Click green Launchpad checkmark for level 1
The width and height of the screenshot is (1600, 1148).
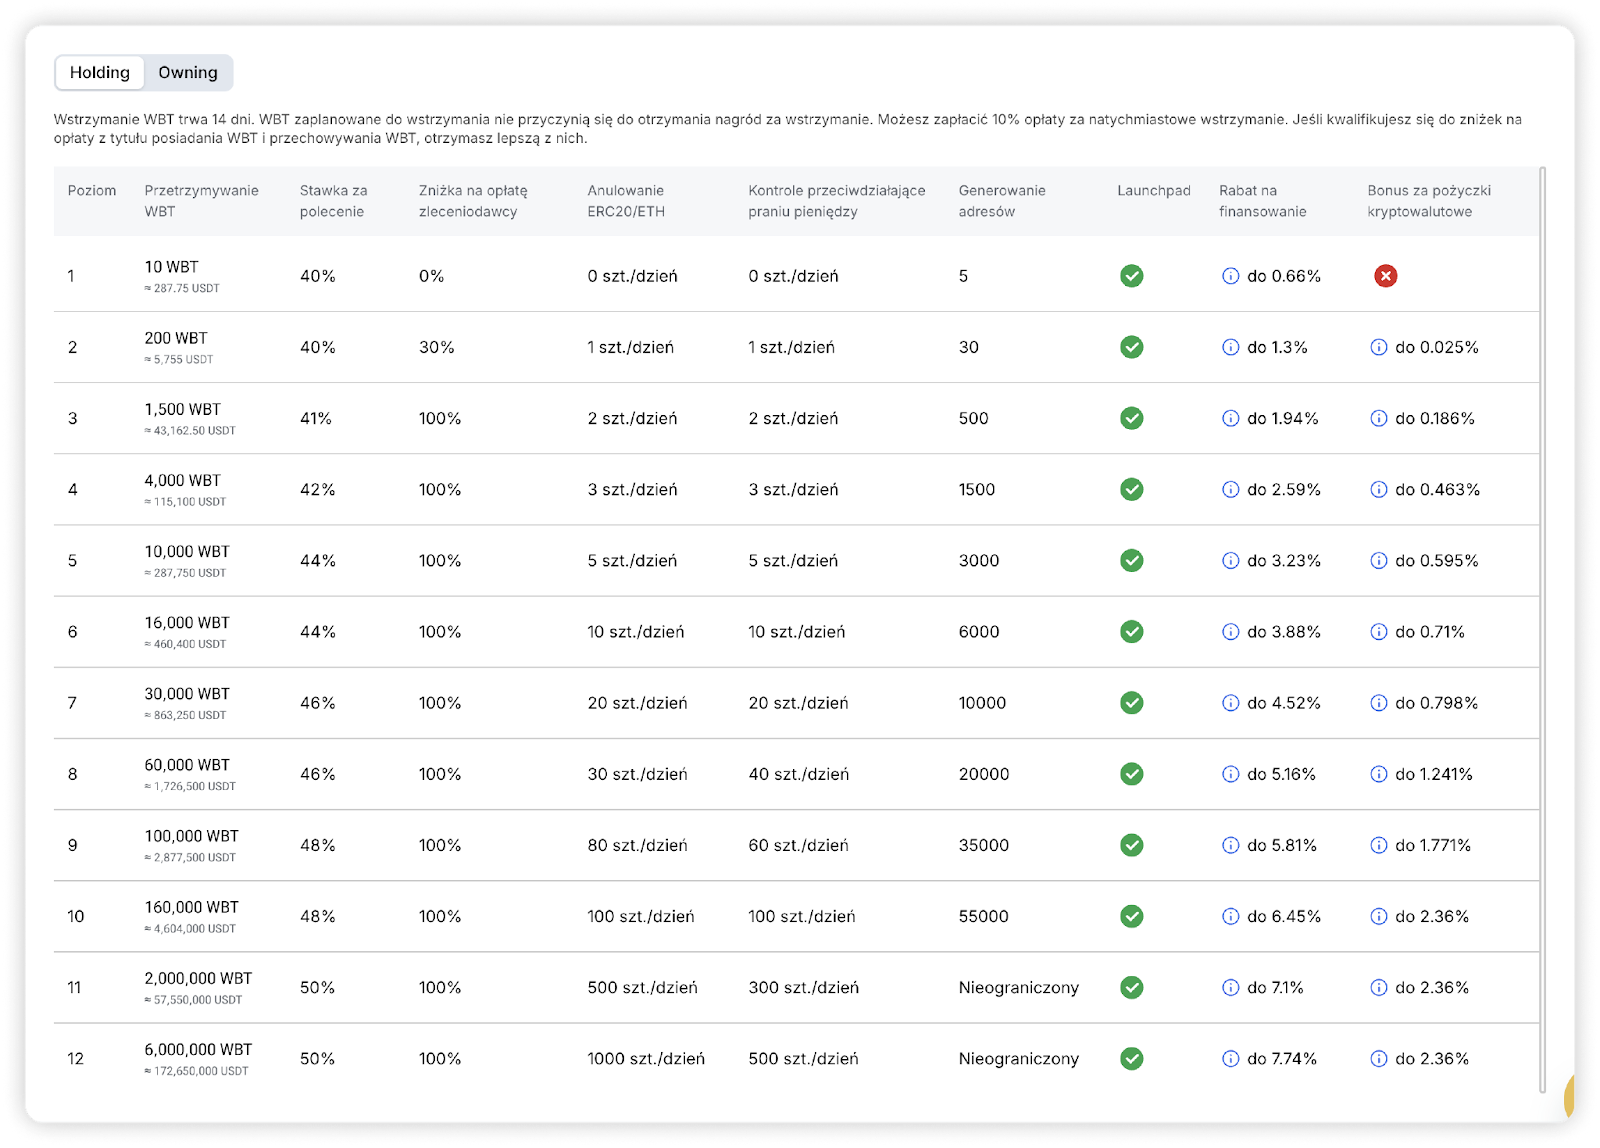pos(1132,276)
